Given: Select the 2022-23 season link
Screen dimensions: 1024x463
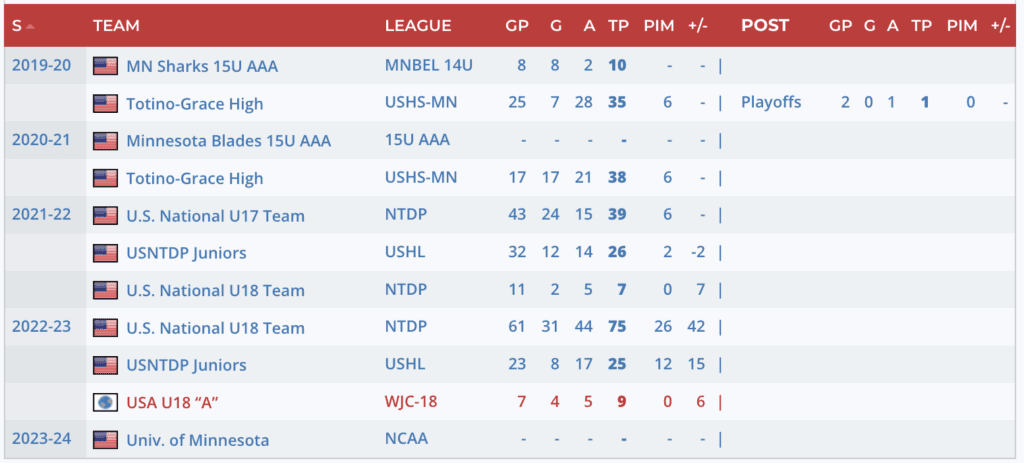Looking at the screenshot, I should (x=41, y=328).
